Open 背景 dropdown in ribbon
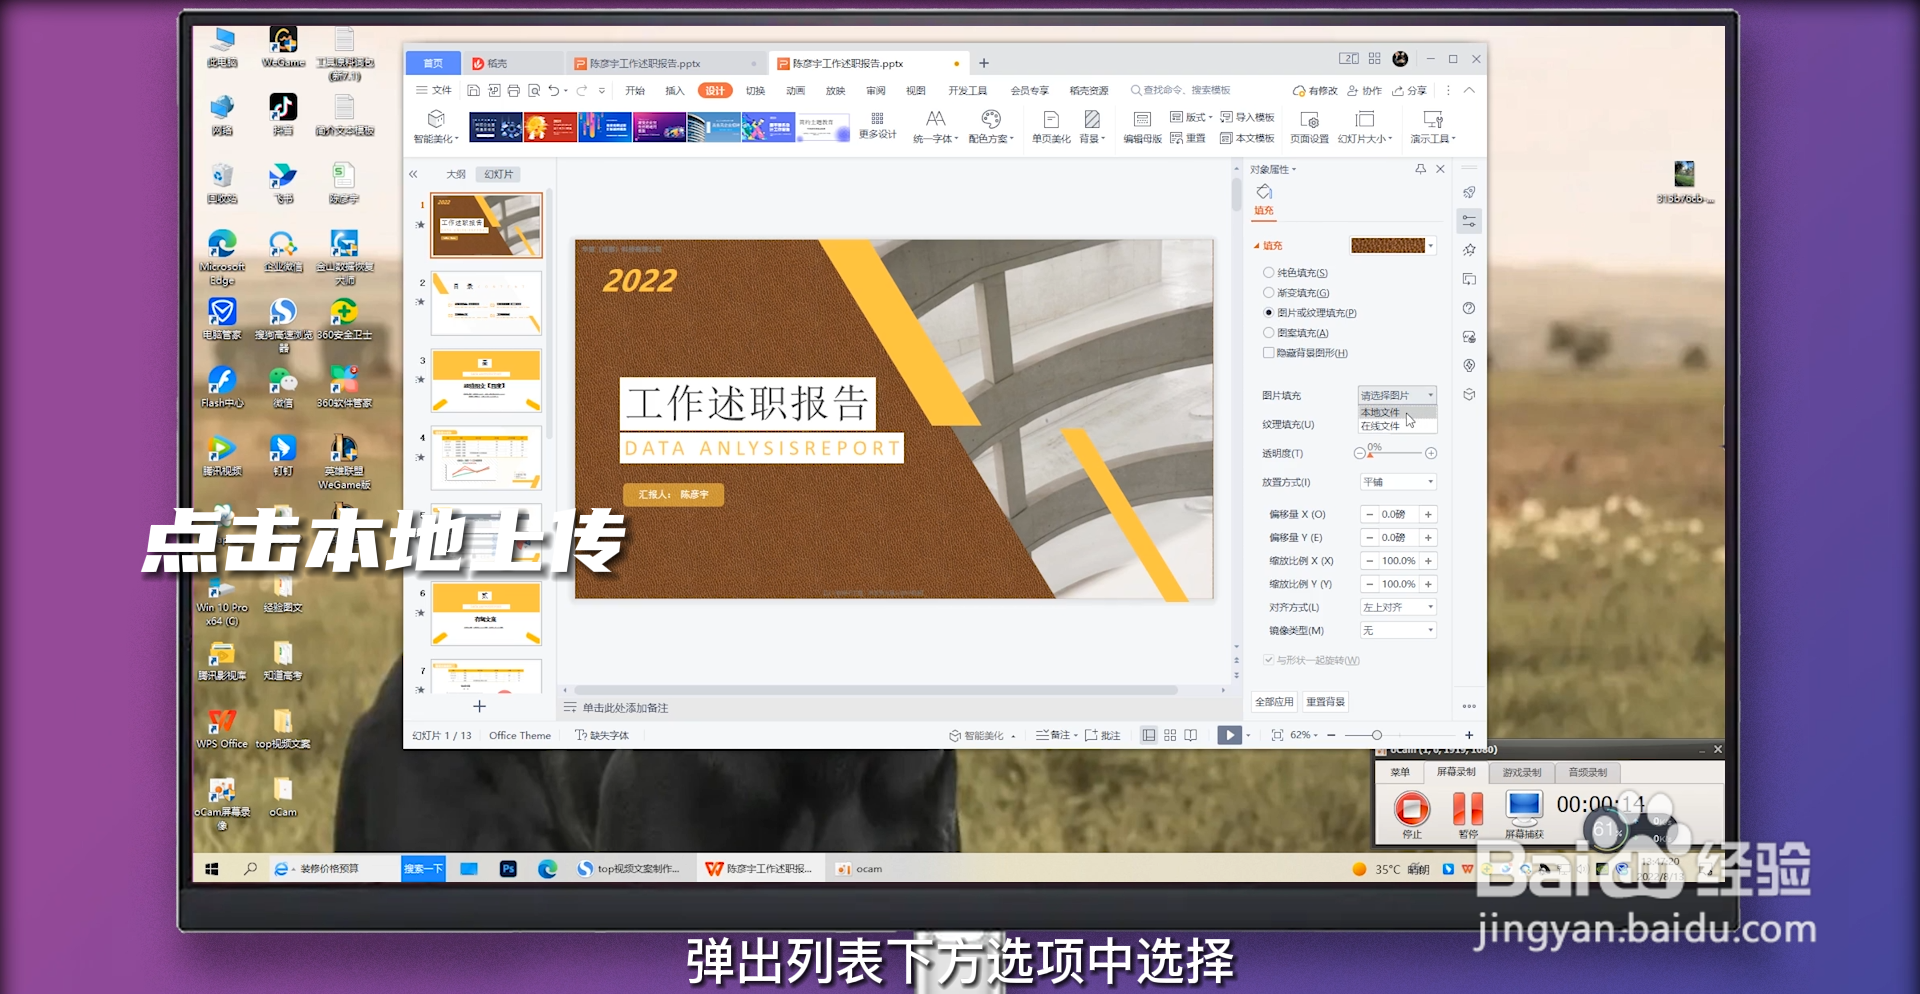The width and height of the screenshot is (1920, 994). 1092,139
